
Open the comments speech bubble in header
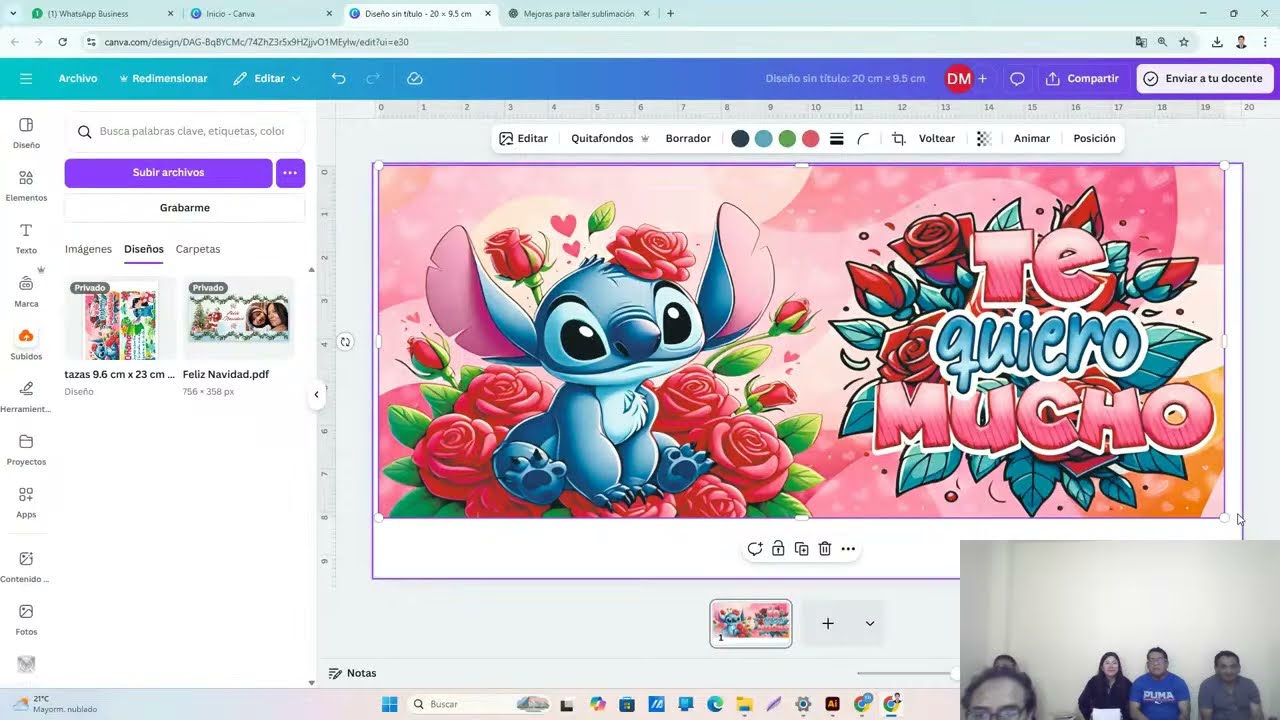[x=1017, y=78]
